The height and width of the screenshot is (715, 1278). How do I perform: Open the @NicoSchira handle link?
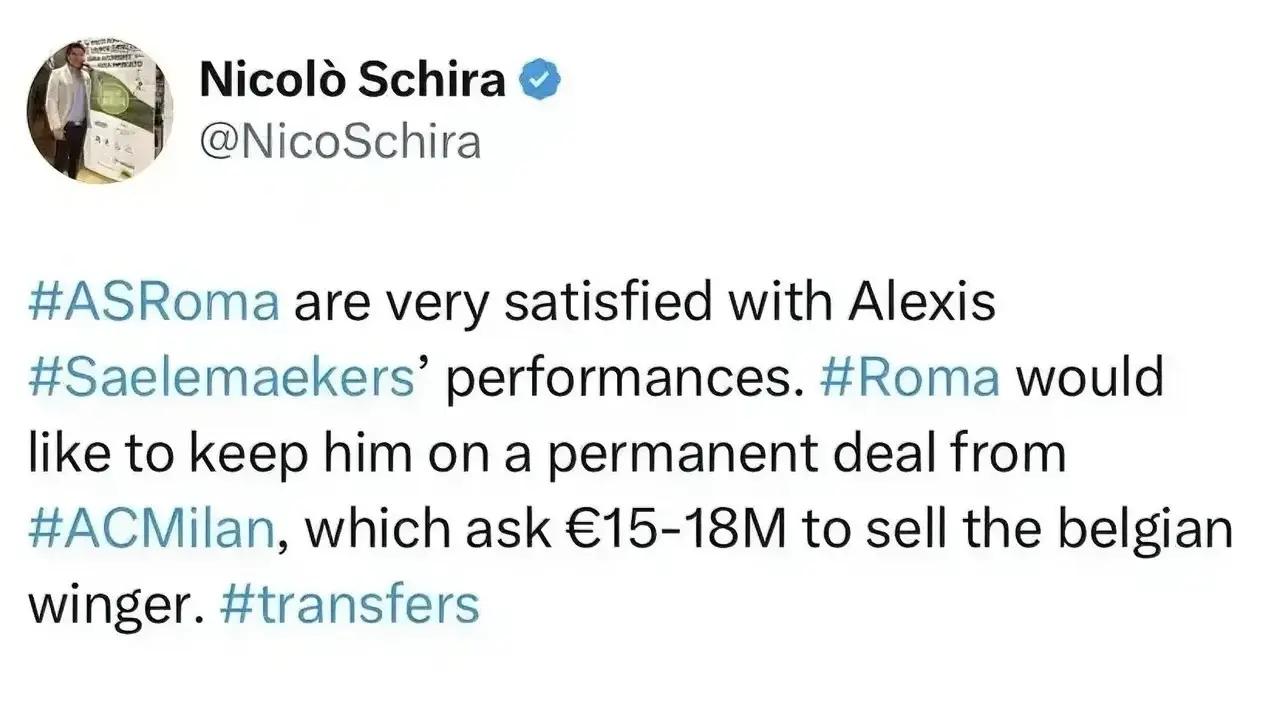click(x=340, y=142)
